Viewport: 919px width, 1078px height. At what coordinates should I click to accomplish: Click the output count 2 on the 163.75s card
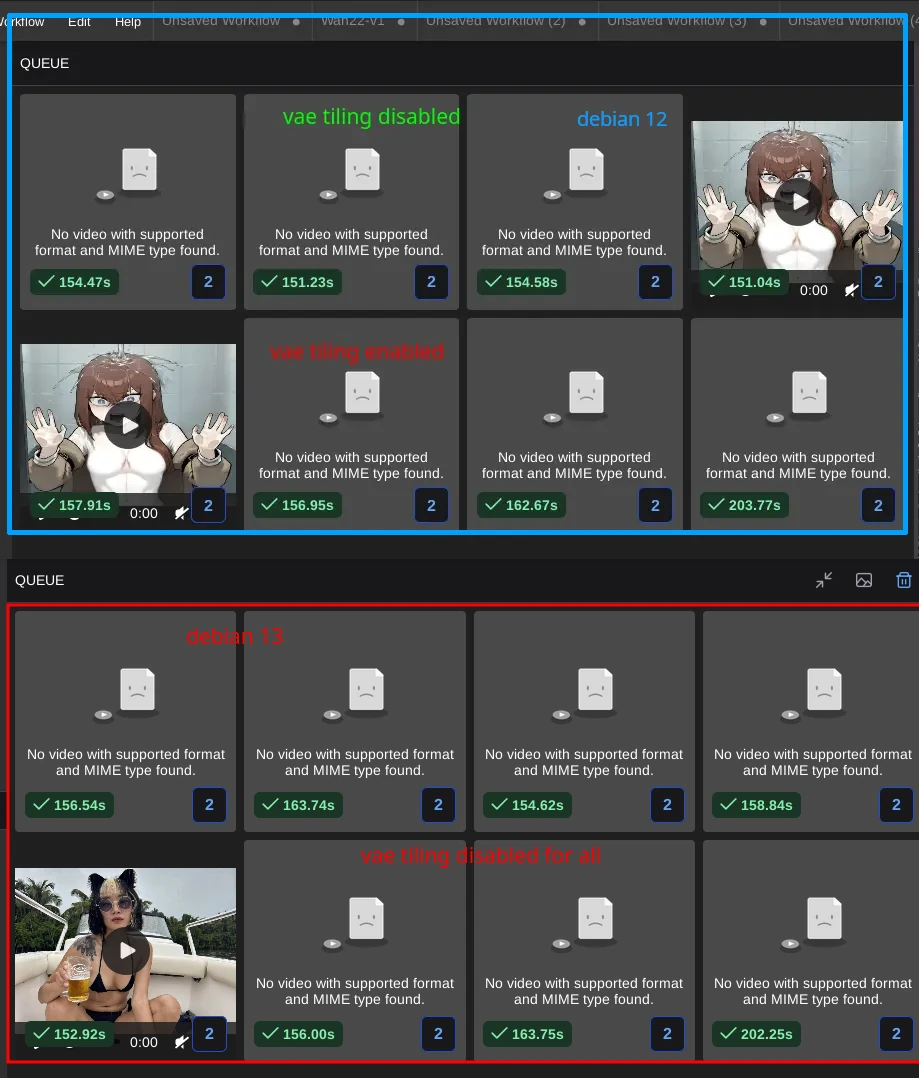(x=667, y=1034)
